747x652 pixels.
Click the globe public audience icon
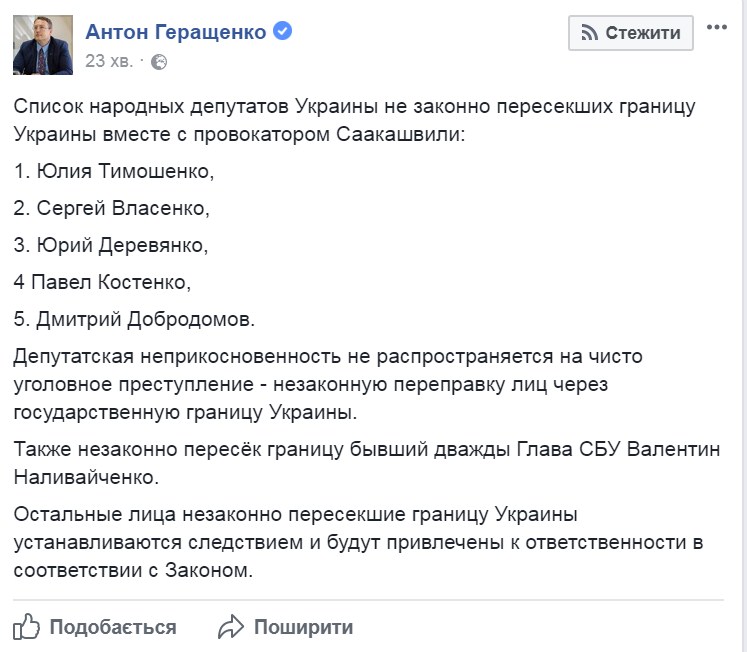pyautogui.click(x=159, y=62)
